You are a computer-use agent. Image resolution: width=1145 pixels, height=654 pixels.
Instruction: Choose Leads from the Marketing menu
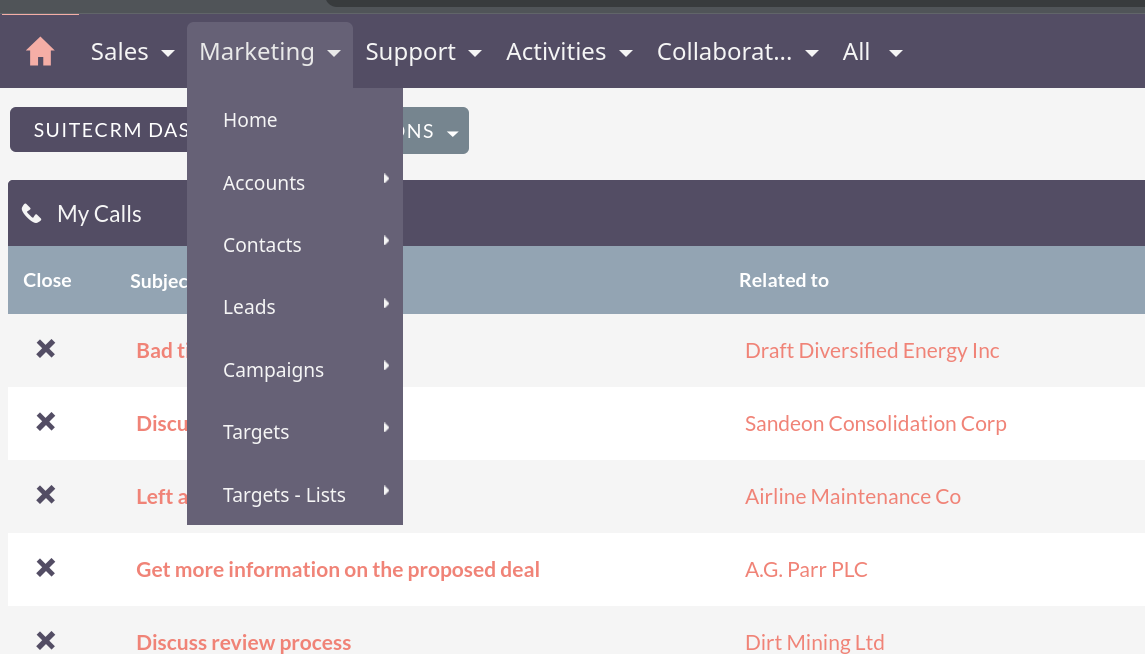249,307
